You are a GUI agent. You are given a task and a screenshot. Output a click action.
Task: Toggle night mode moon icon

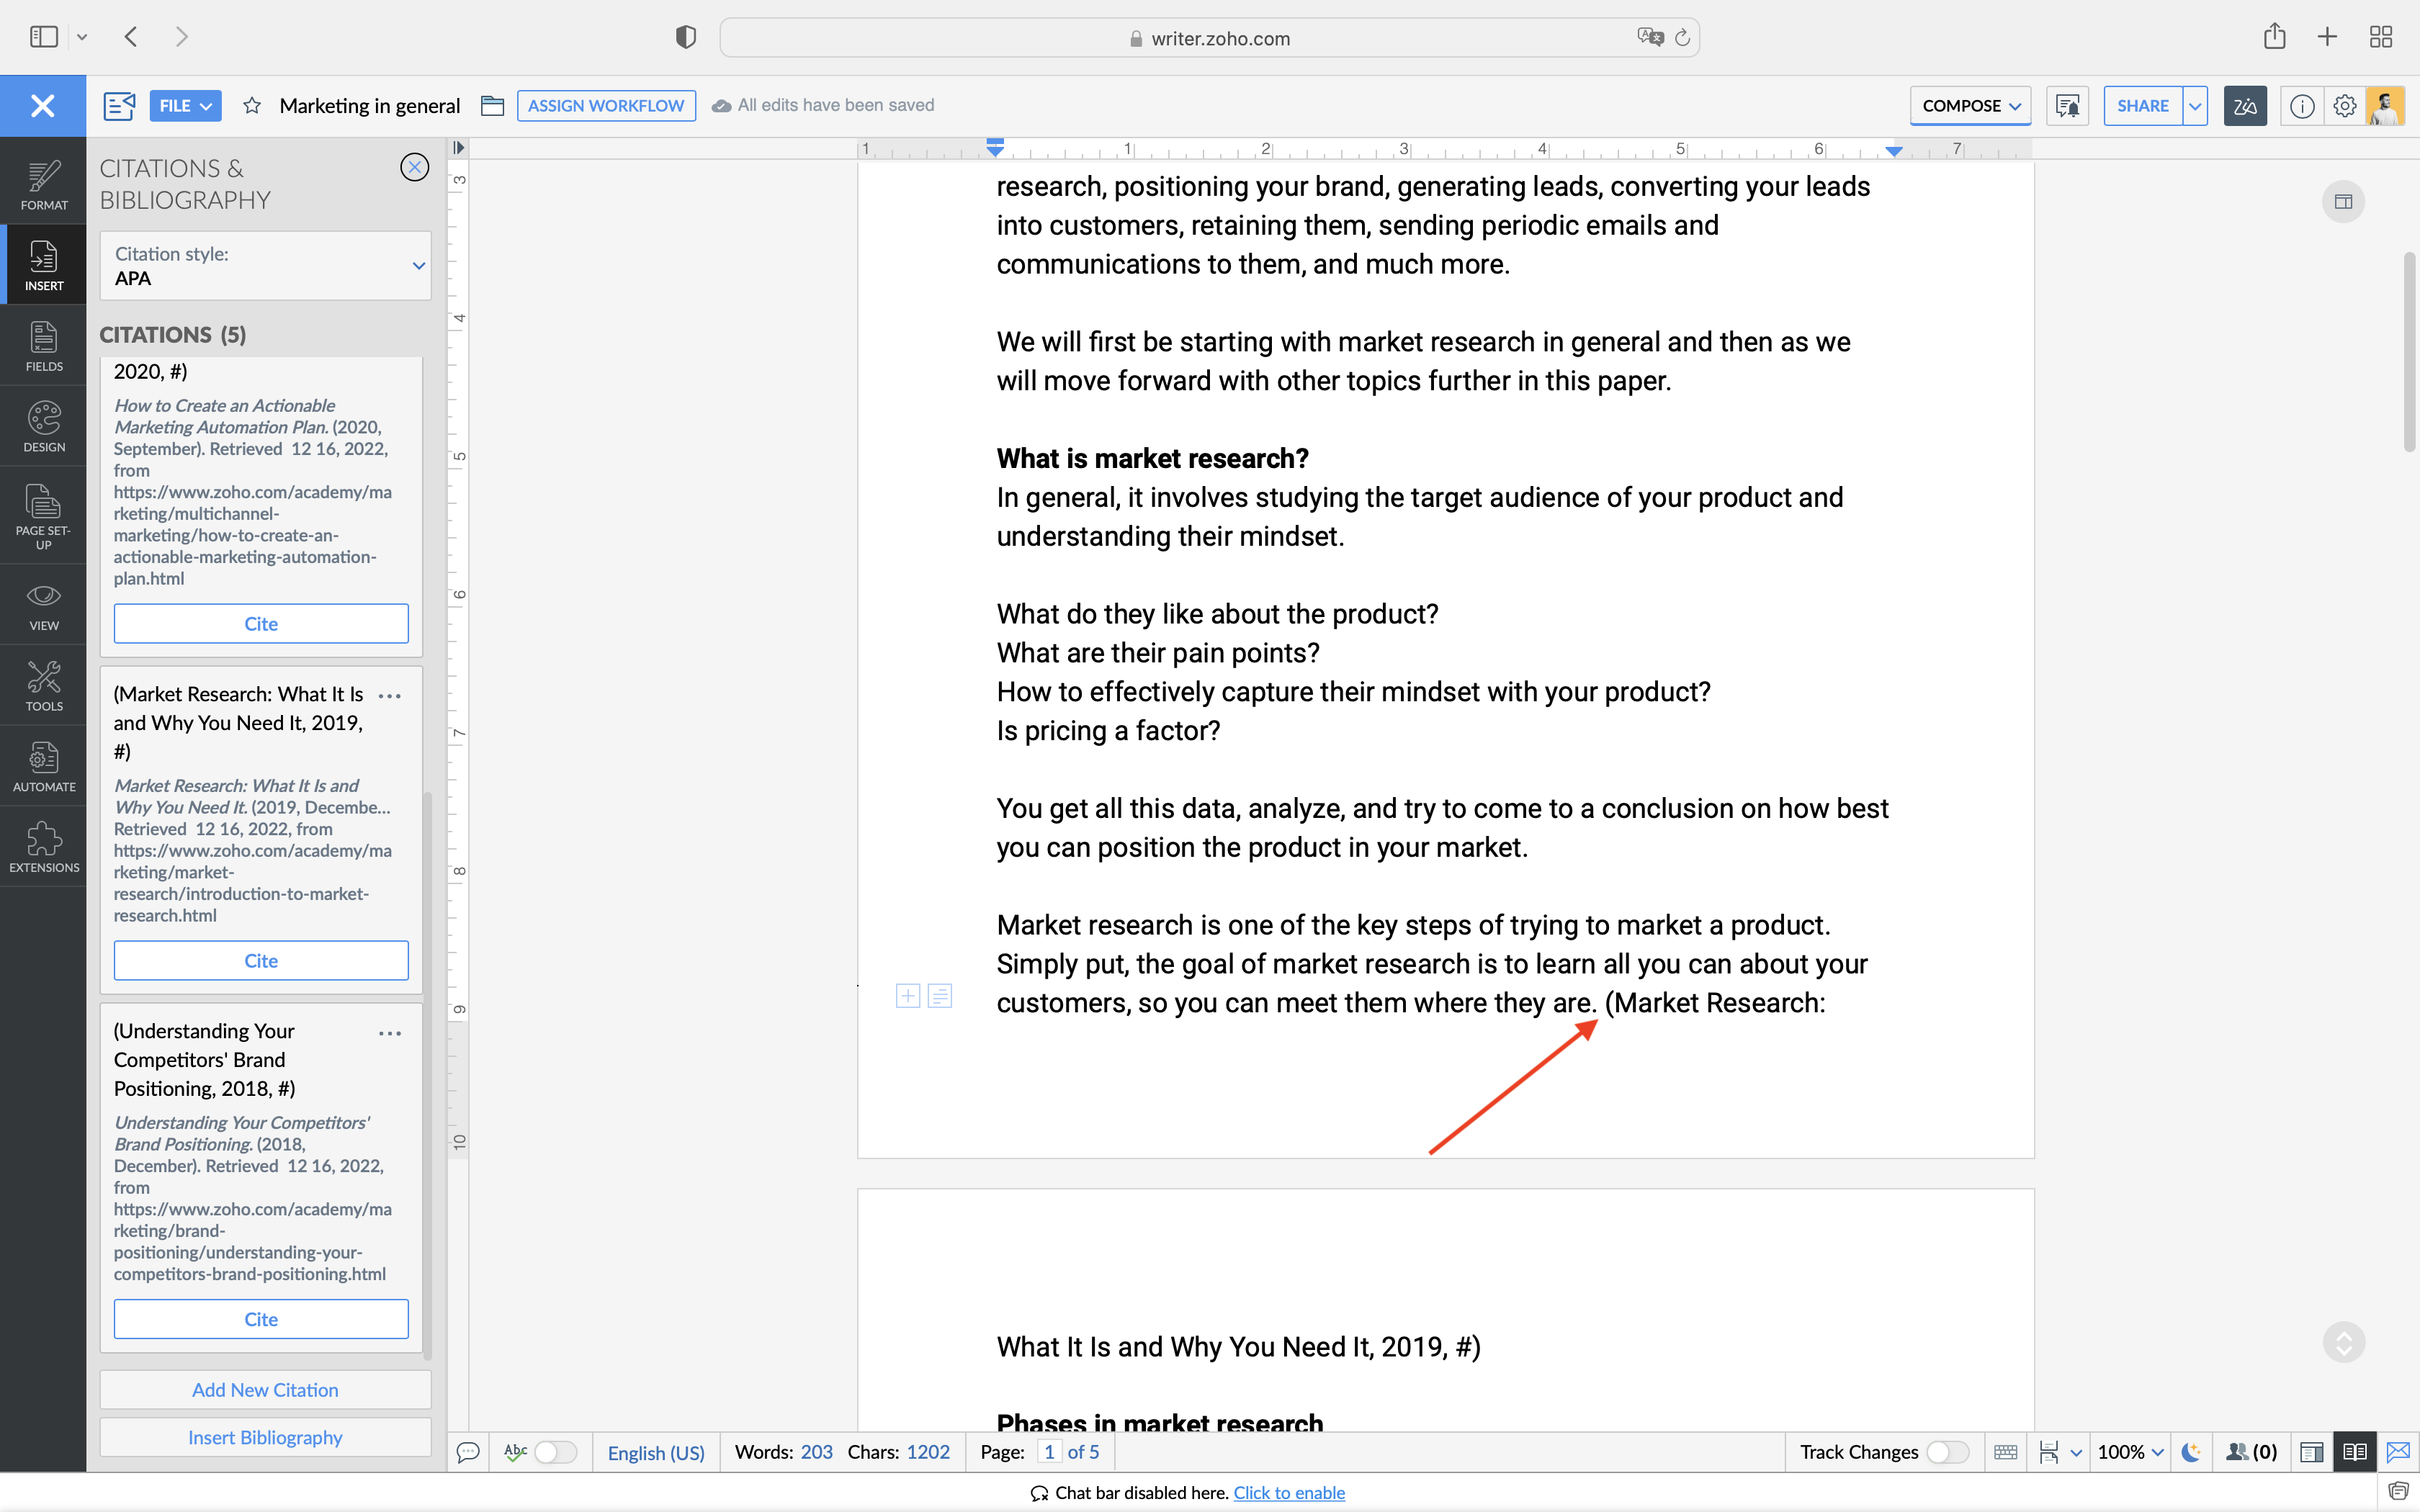click(x=2190, y=1452)
